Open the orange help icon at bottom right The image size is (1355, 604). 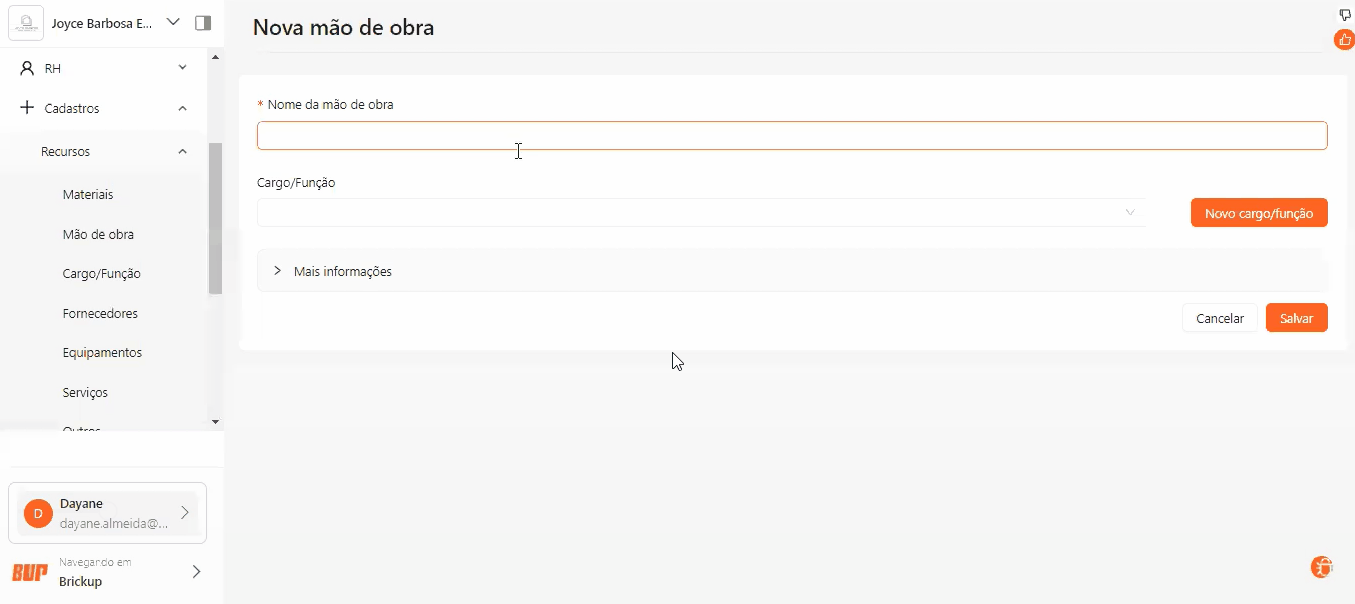click(1321, 567)
